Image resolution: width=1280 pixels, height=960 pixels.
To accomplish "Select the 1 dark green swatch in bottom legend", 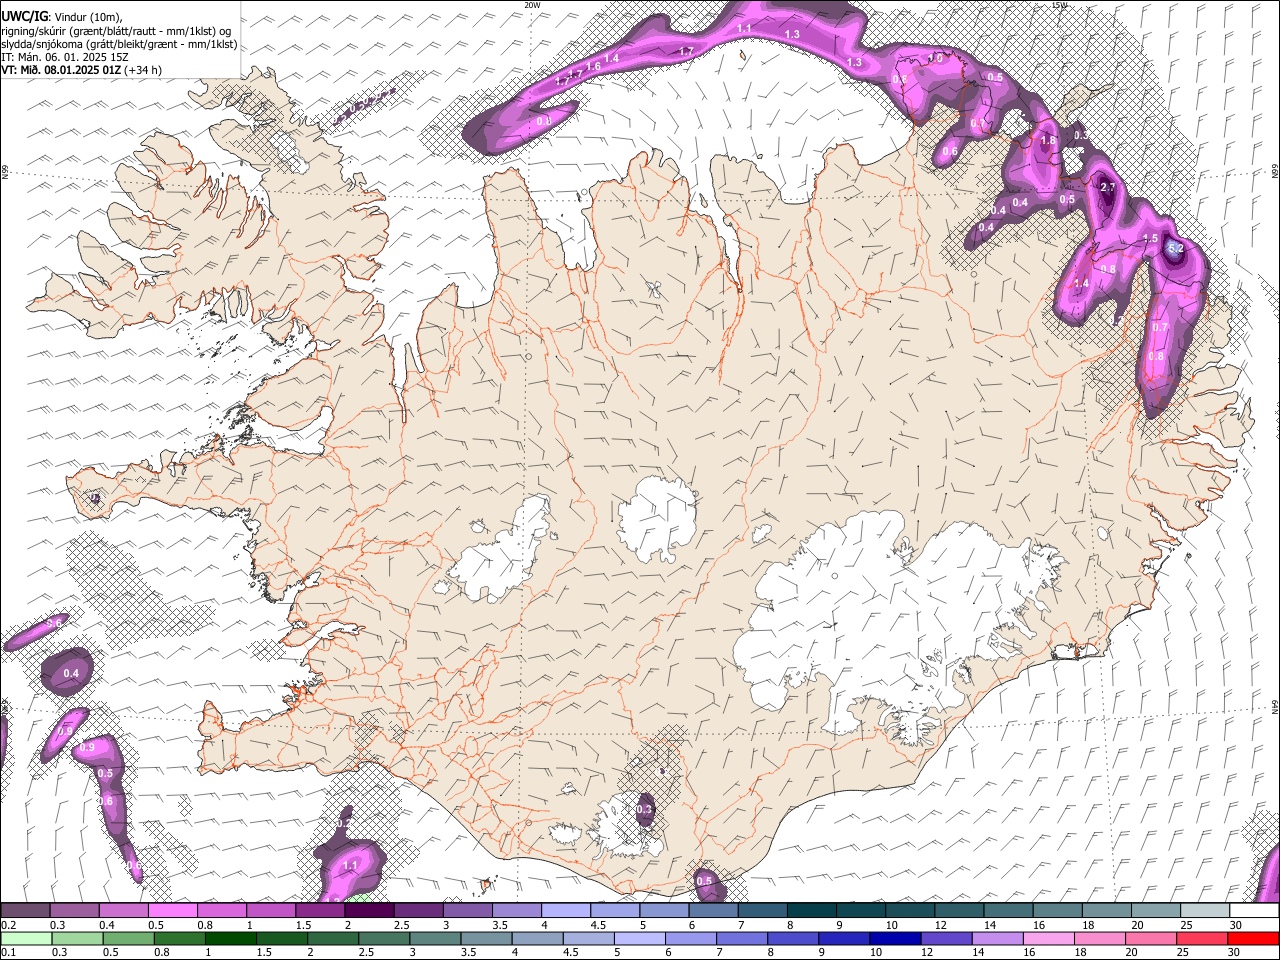I will point(230,938).
